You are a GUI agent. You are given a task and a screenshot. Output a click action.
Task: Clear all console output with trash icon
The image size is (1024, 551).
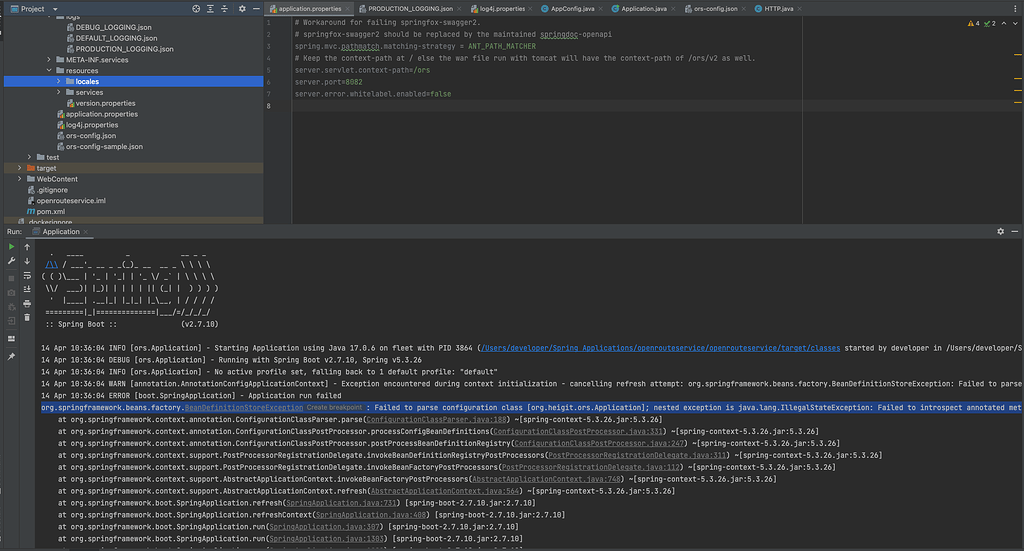pos(27,317)
